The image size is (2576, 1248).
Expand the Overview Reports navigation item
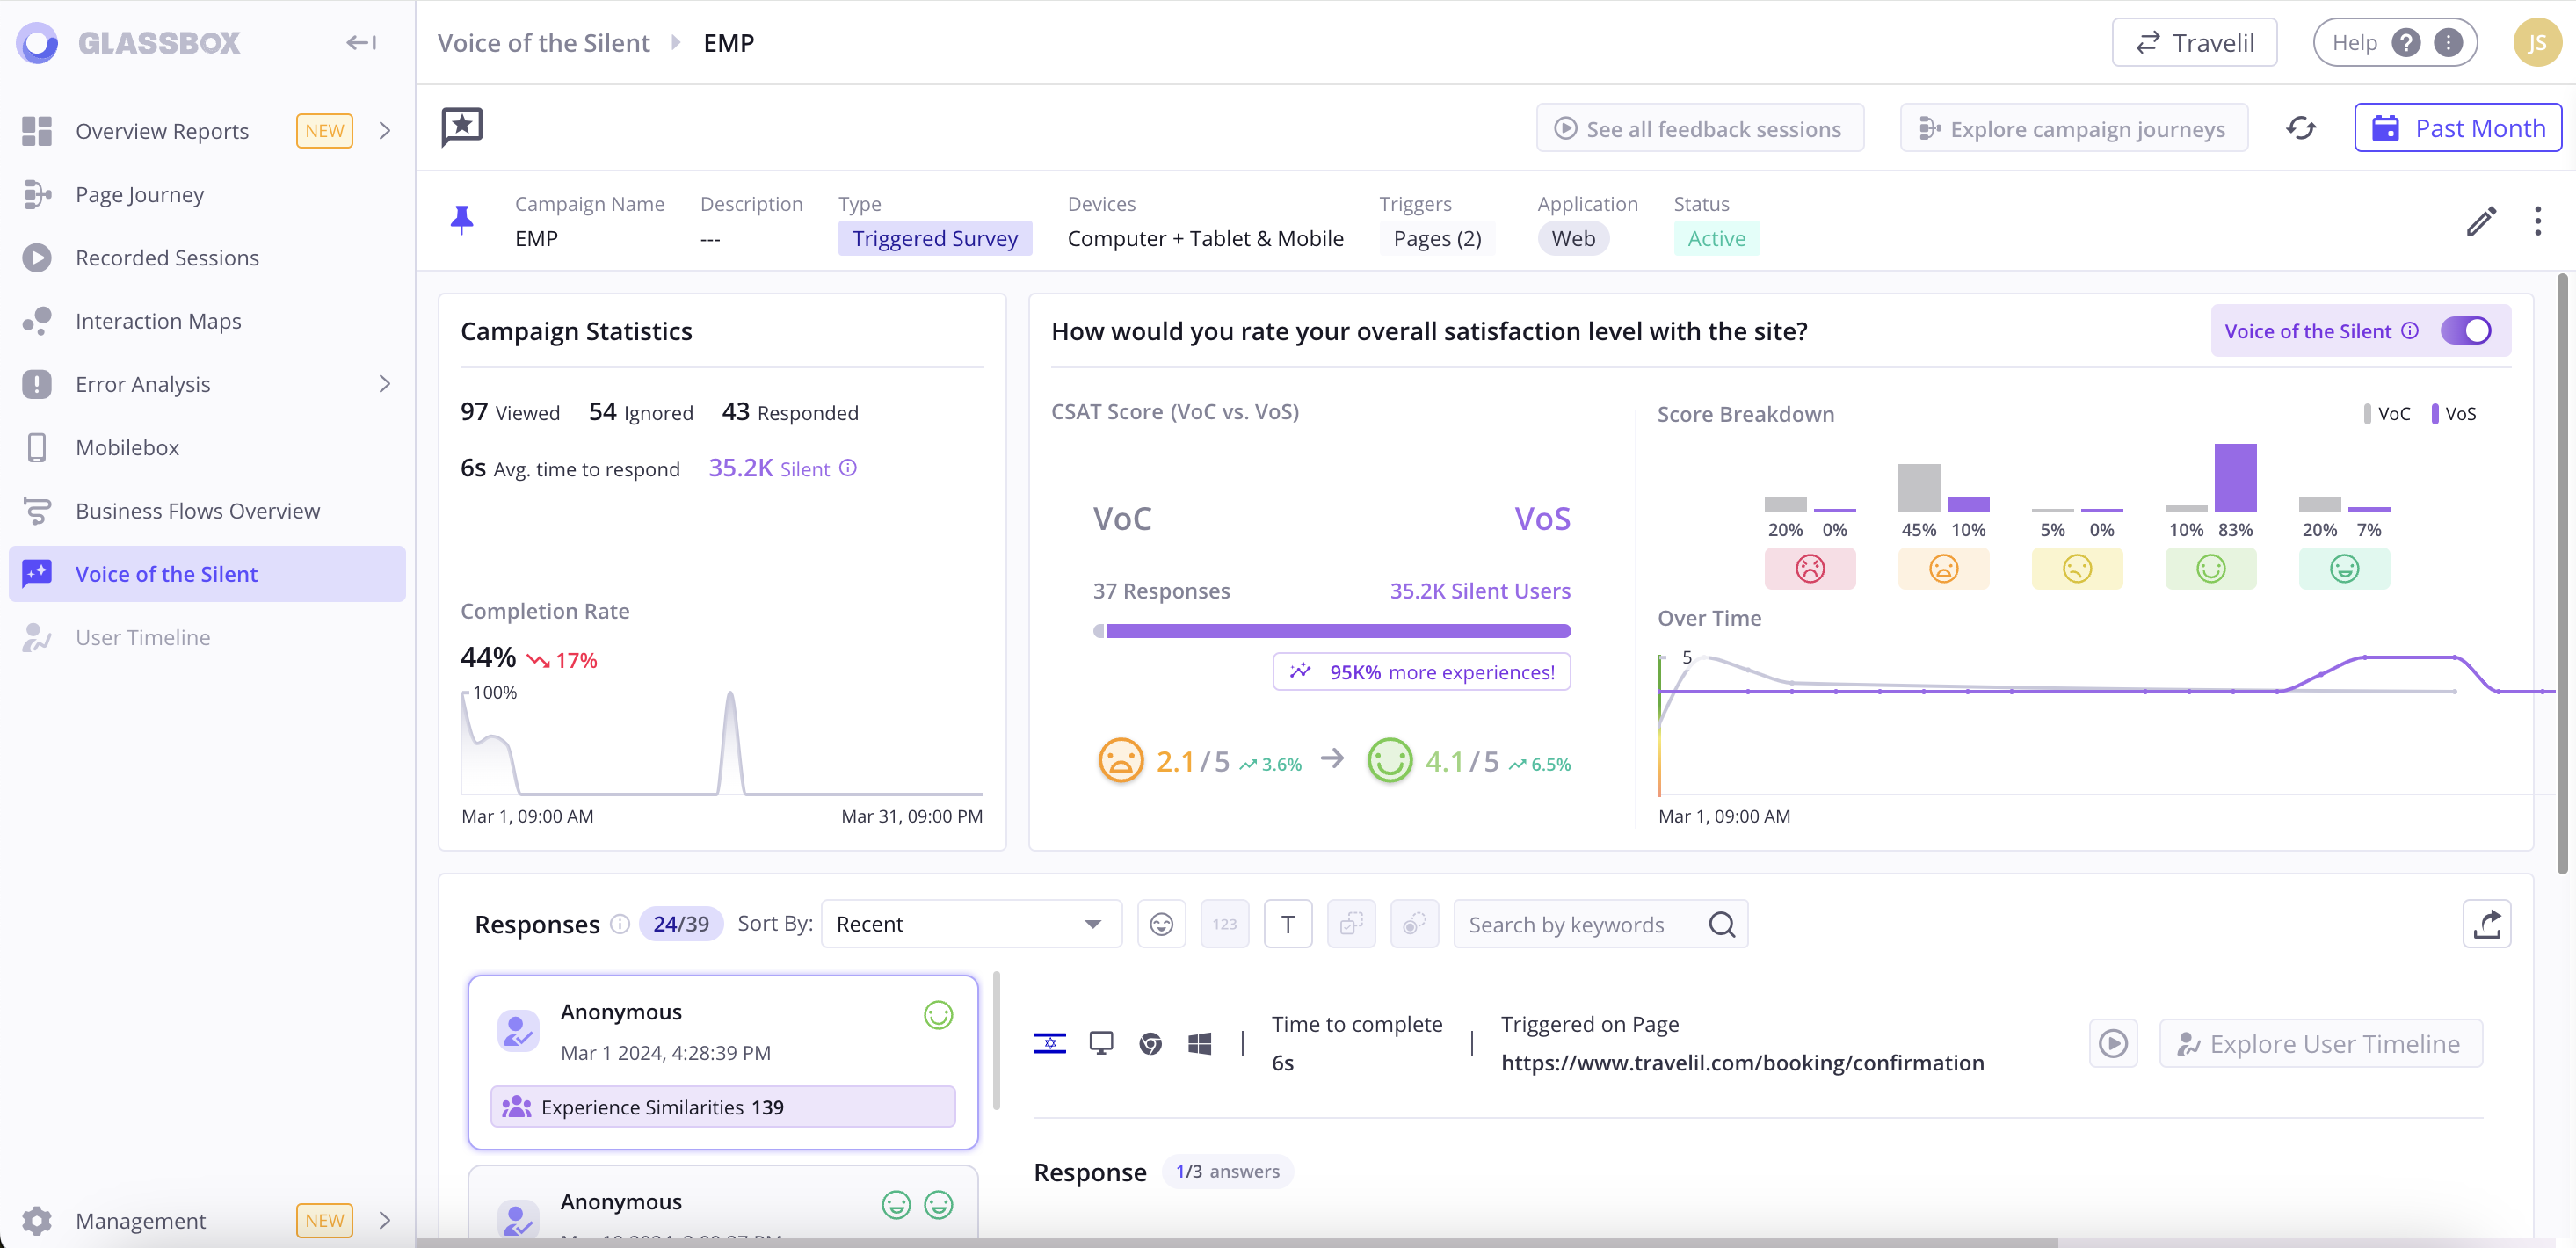tap(384, 130)
